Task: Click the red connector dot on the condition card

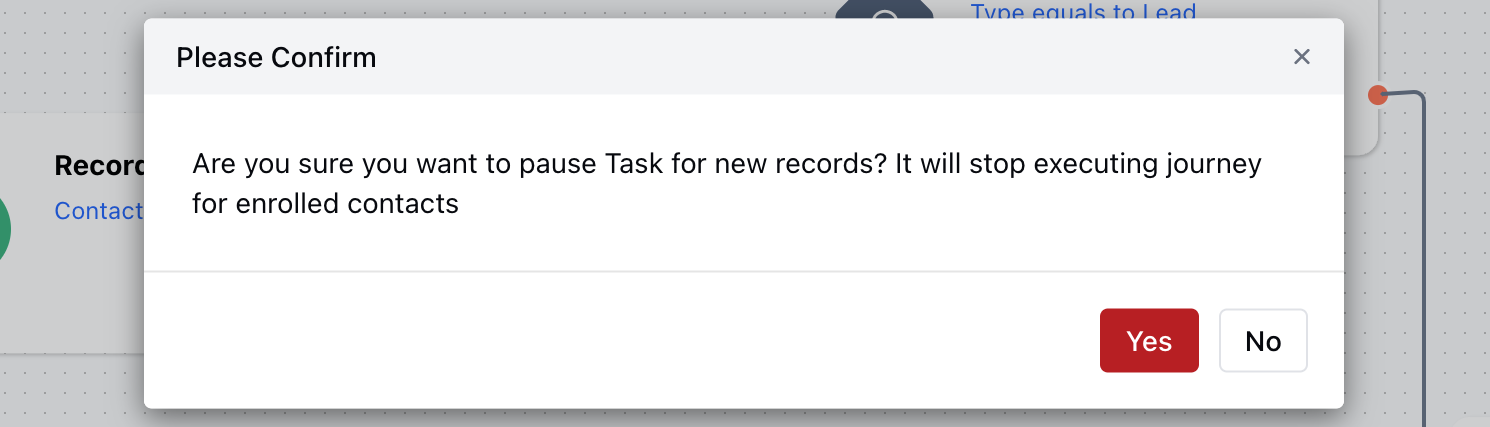Action: click(x=1378, y=95)
